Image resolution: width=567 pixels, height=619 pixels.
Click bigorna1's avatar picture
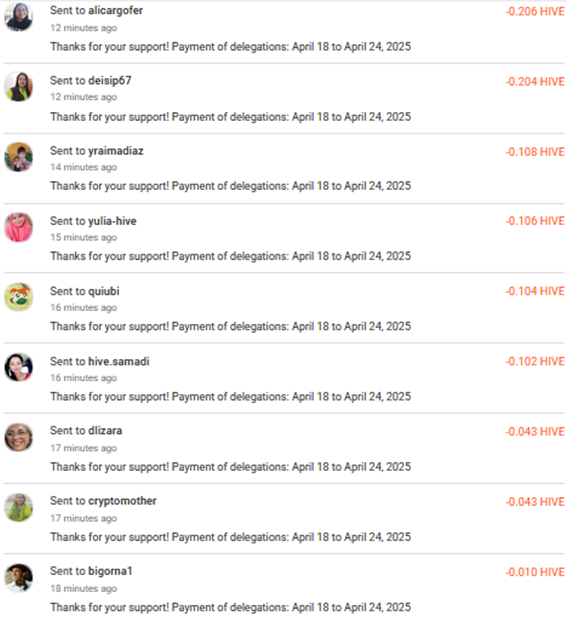coord(19,578)
